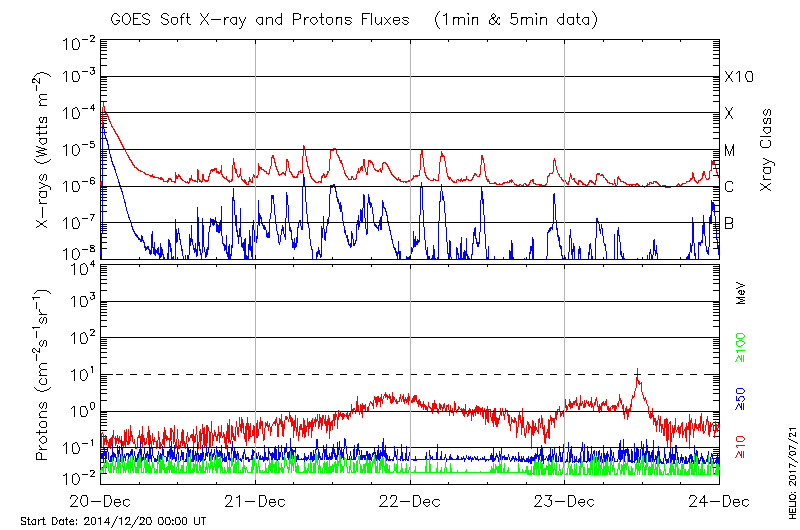The width and height of the screenshot is (800, 530).
Task: Select the M class label on right axis
Action: (730, 150)
